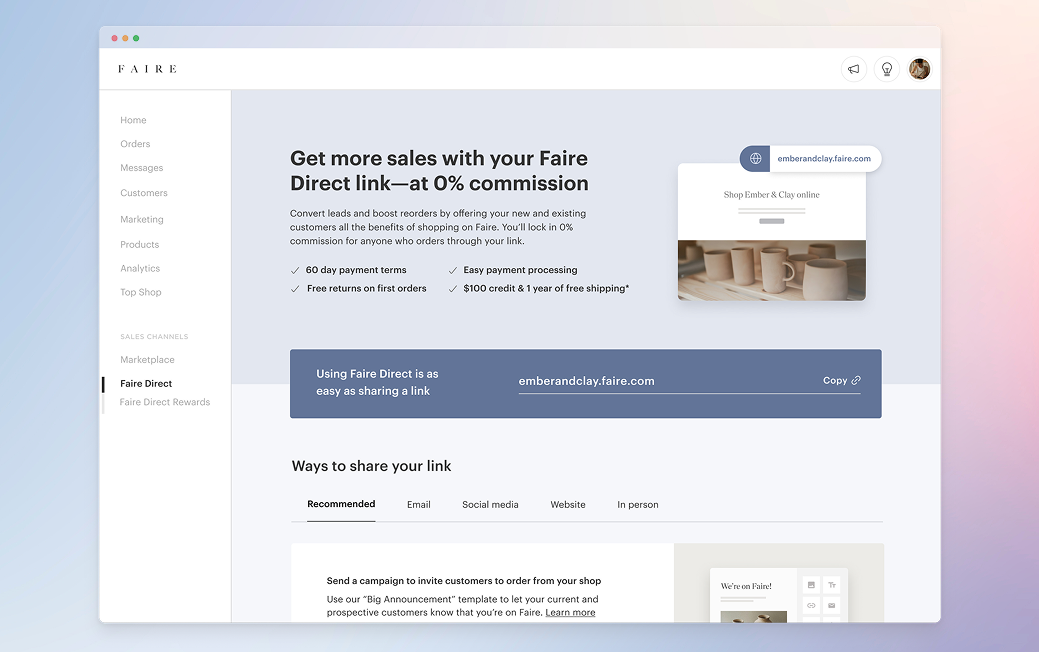Click the We're on Faire! campaign preview
This screenshot has width=1040, height=652.
pos(779,596)
